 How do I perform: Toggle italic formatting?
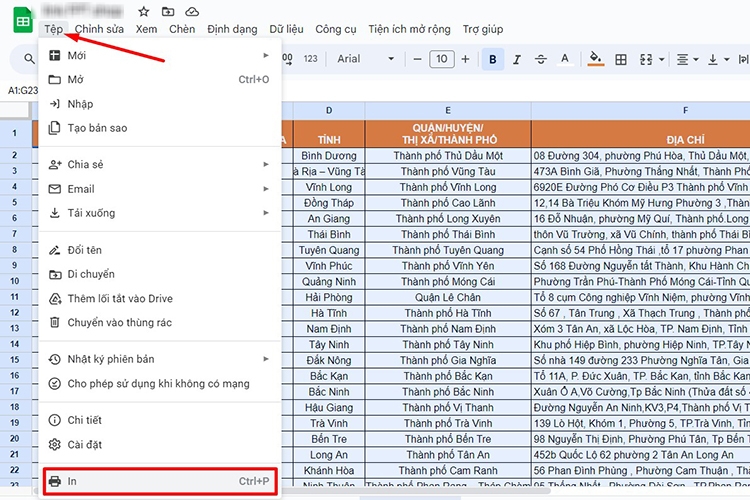pyautogui.click(x=517, y=59)
